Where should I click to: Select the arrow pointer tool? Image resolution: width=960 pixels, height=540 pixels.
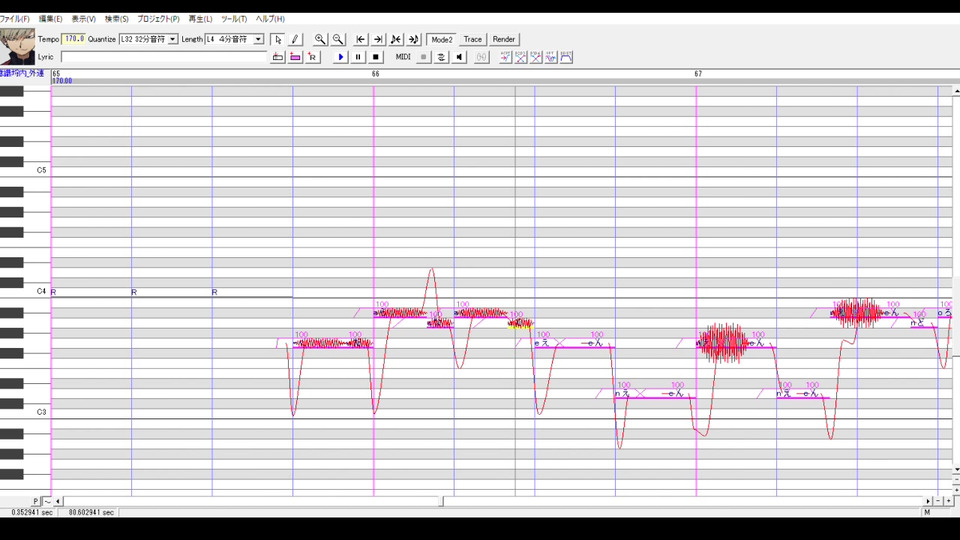point(277,39)
